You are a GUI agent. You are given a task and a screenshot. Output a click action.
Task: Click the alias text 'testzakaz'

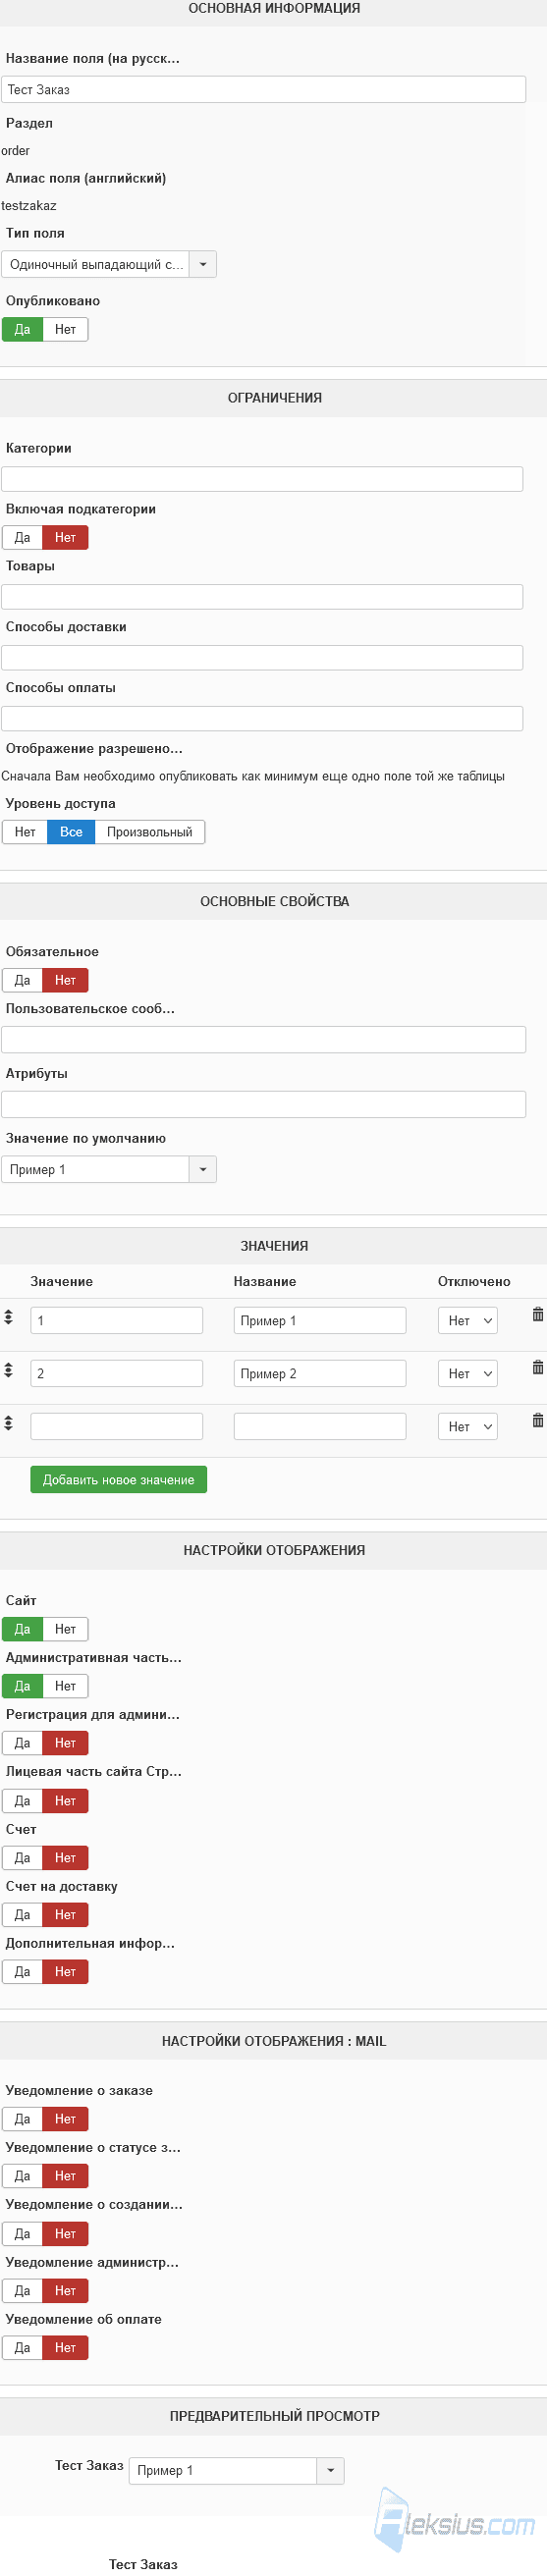tap(29, 205)
